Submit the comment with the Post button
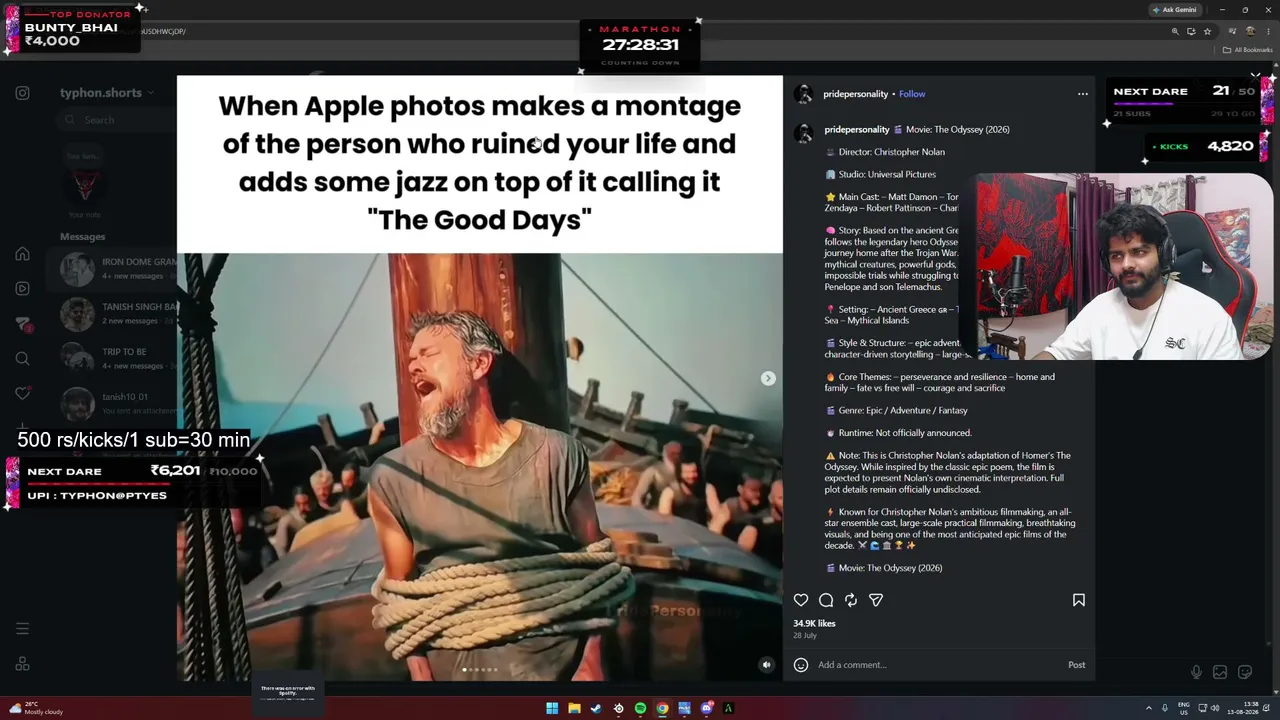 pyautogui.click(x=1076, y=665)
